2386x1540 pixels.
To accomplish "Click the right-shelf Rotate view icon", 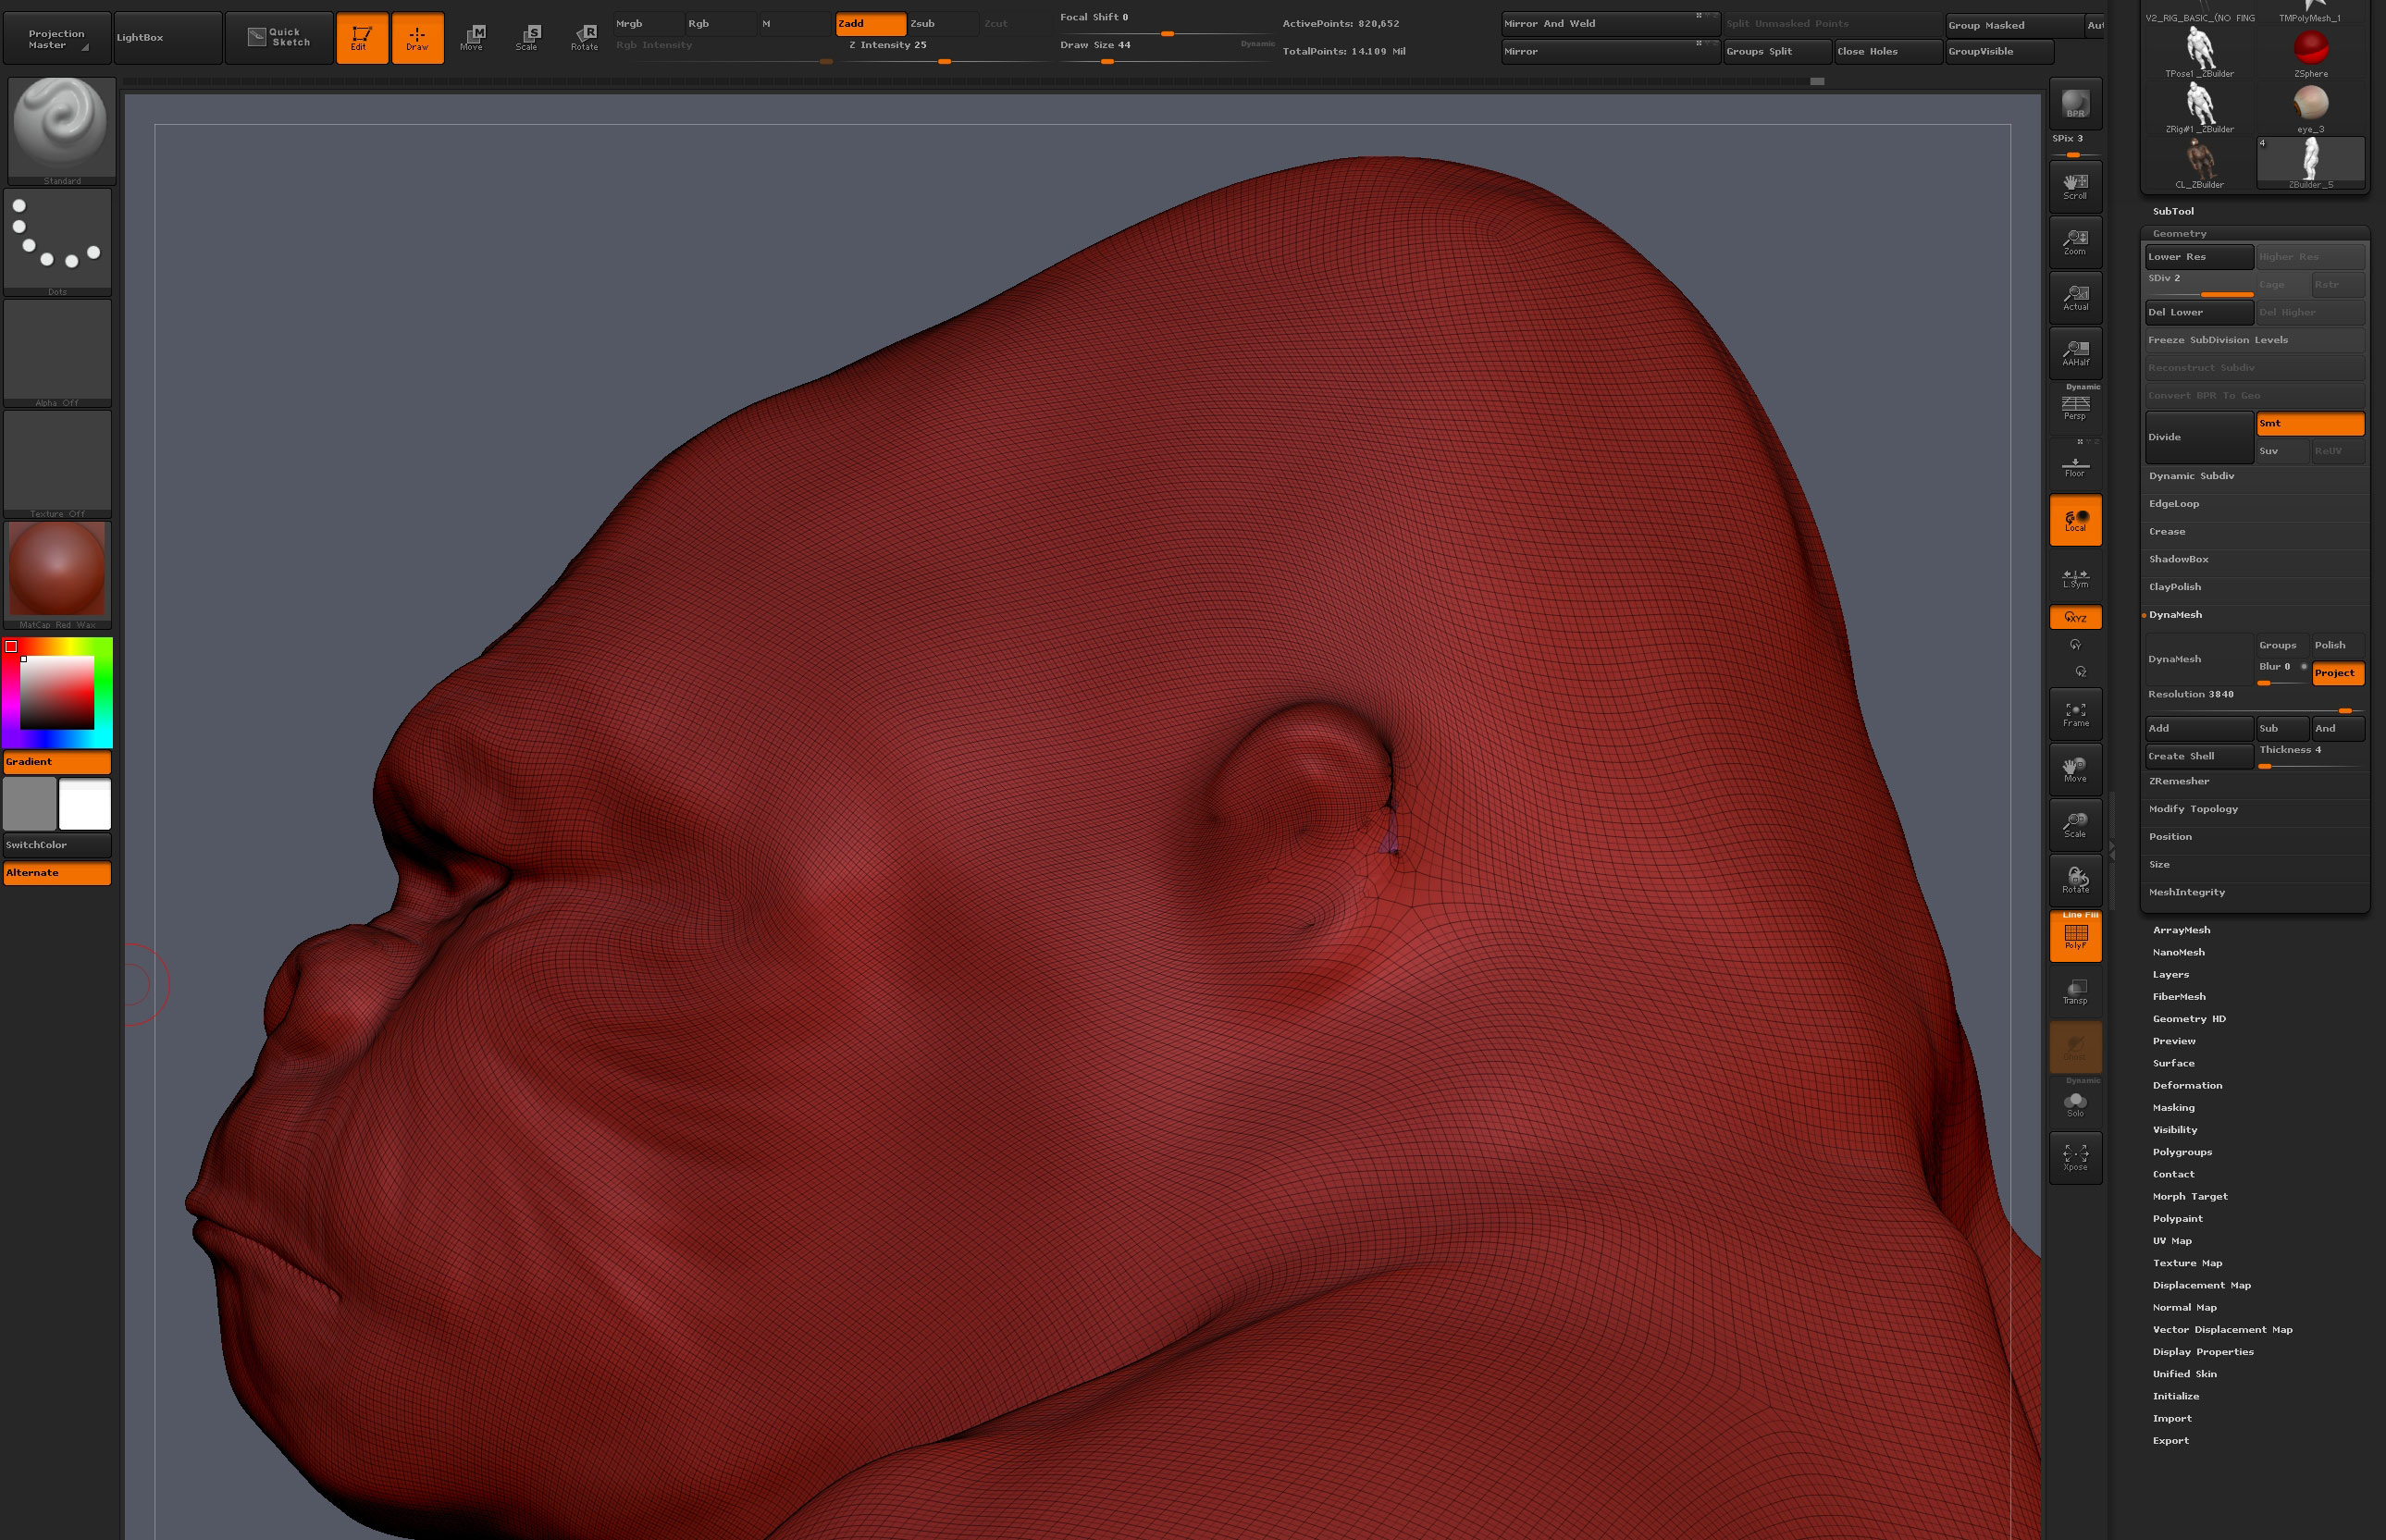I will click(x=2075, y=881).
